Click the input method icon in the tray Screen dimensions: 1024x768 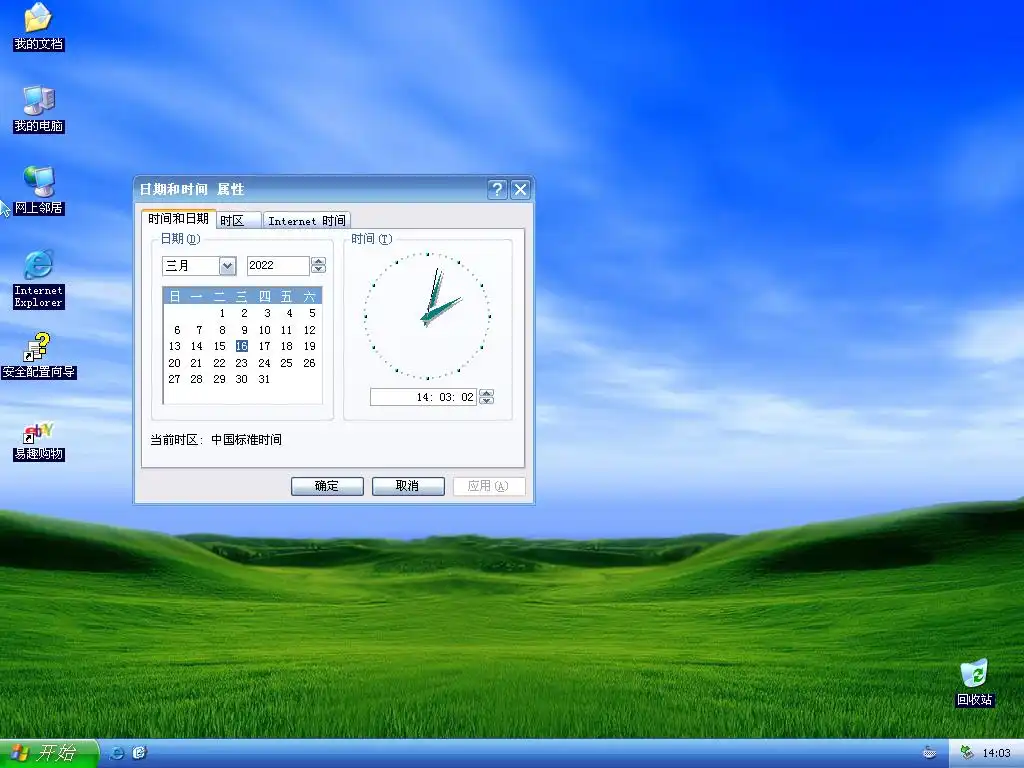point(929,753)
